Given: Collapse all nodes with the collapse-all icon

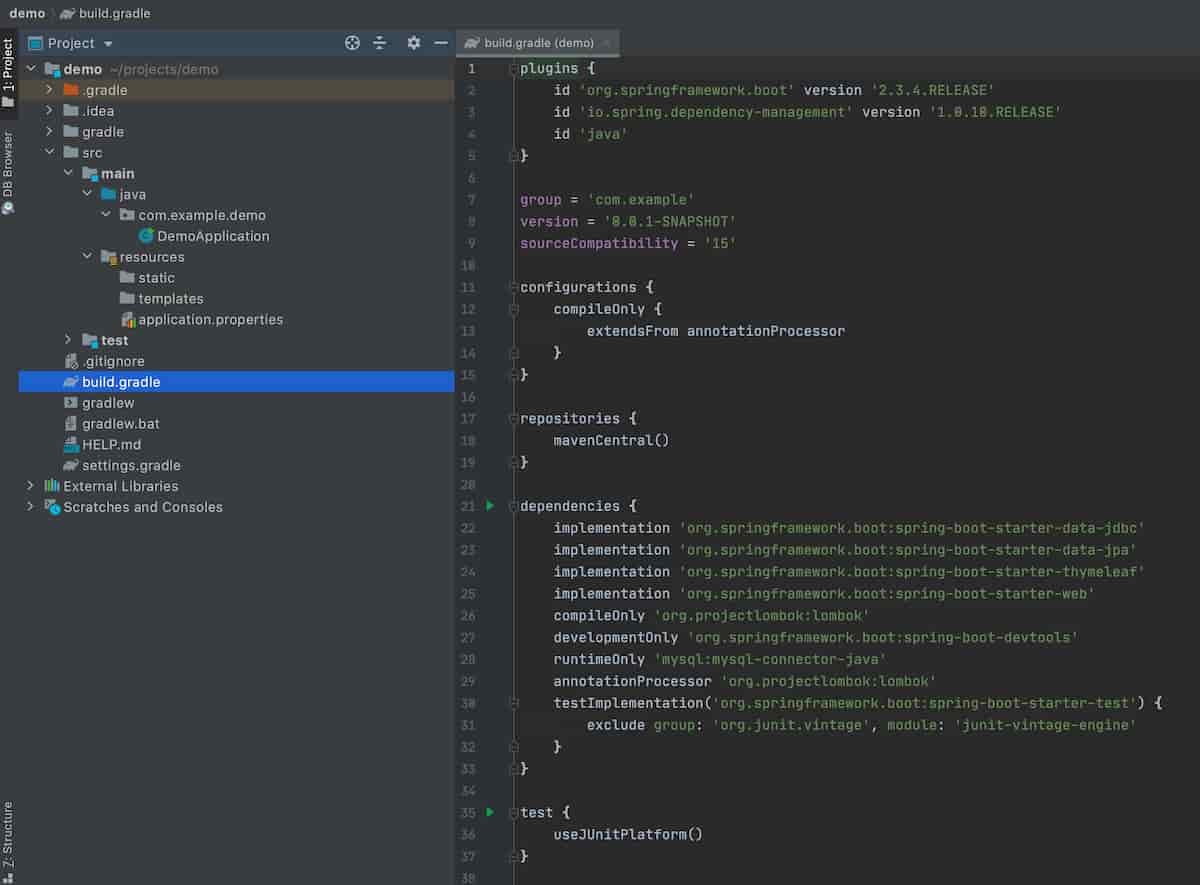Looking at the screenshot, I should (380, 43).
